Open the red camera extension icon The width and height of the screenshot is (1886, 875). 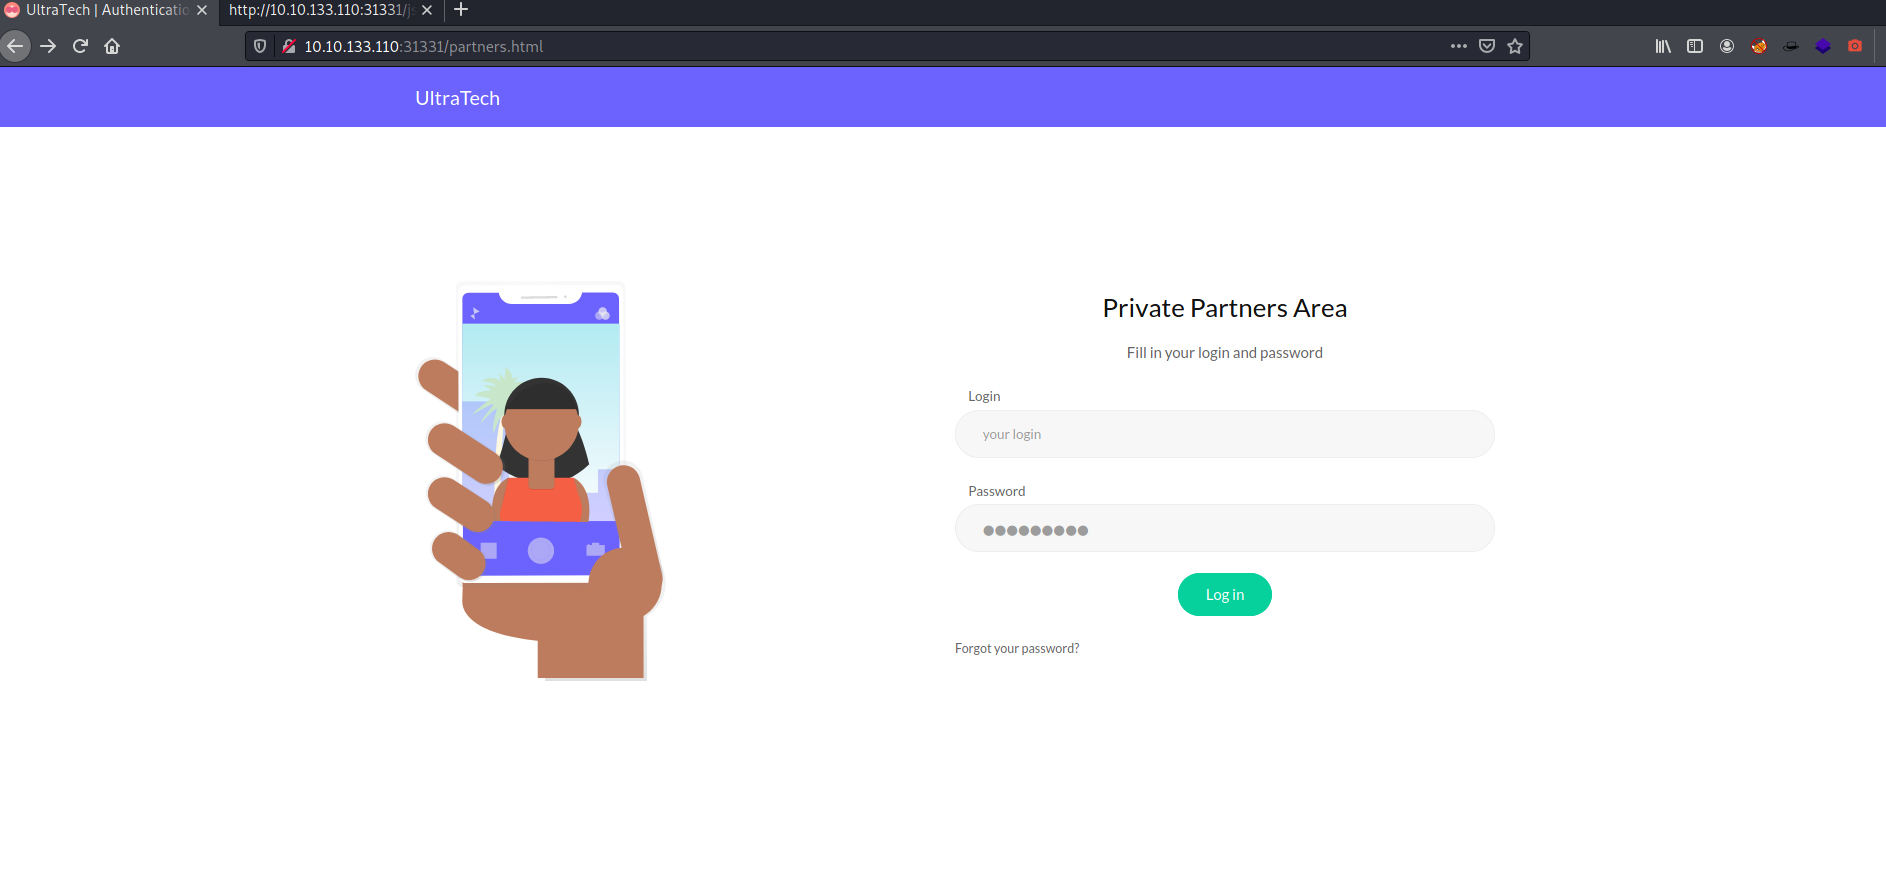[1855, 46]
